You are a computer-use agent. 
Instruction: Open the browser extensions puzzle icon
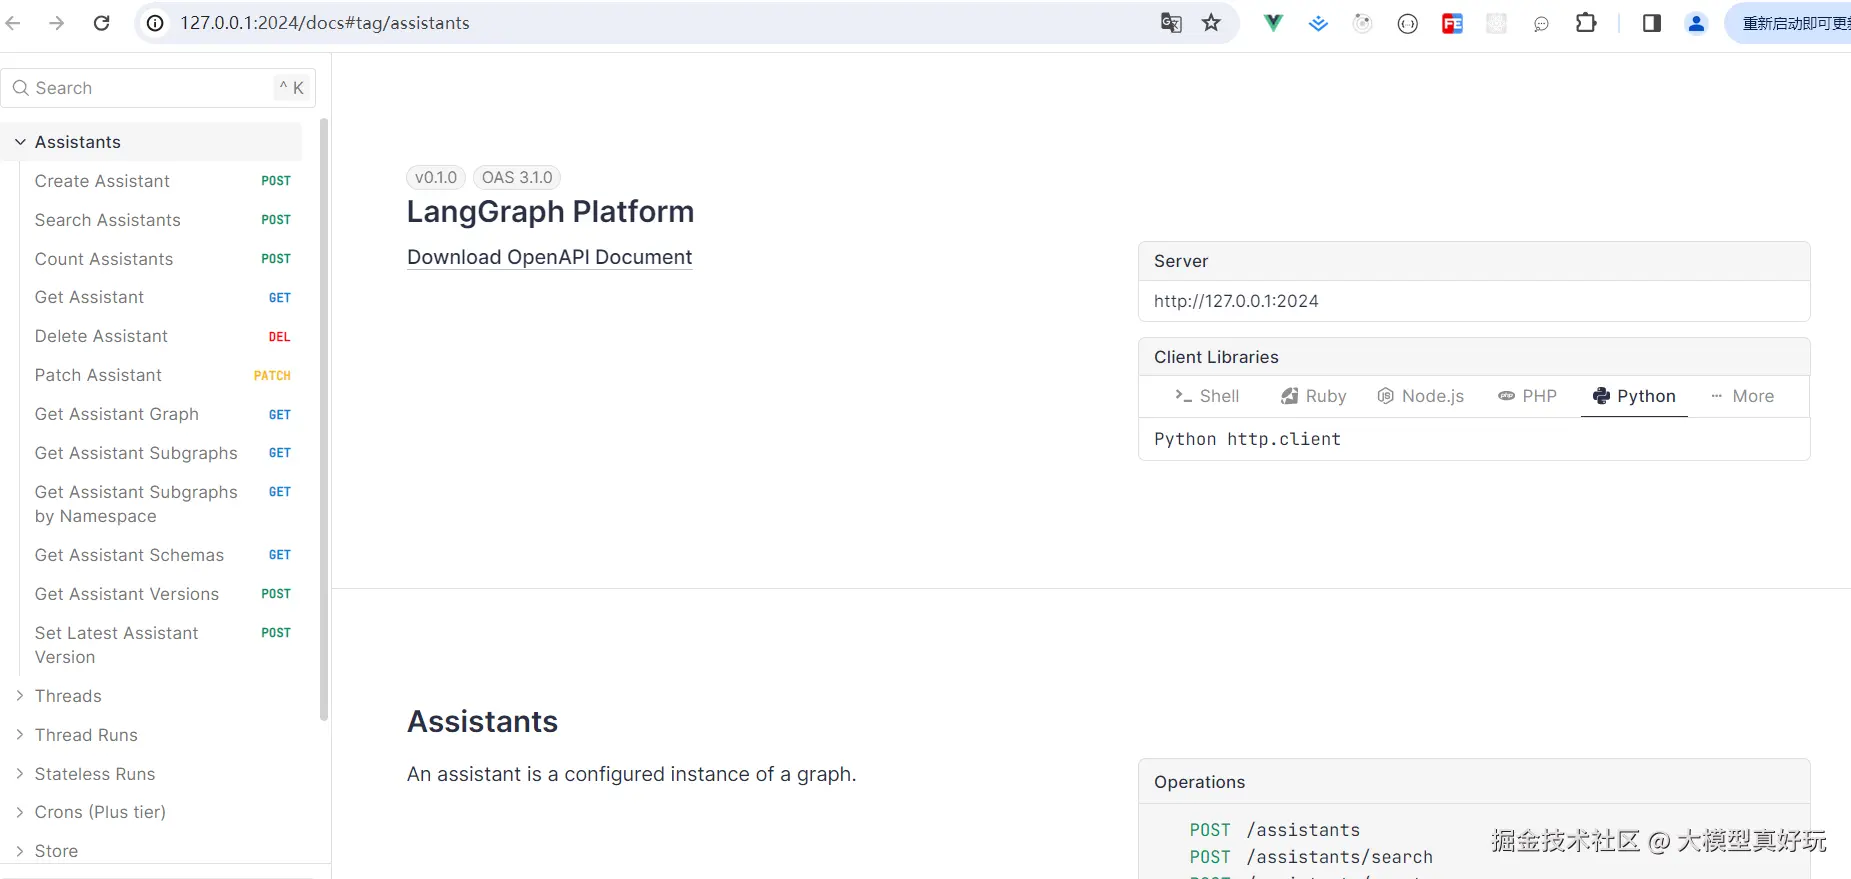[1586, 23]
